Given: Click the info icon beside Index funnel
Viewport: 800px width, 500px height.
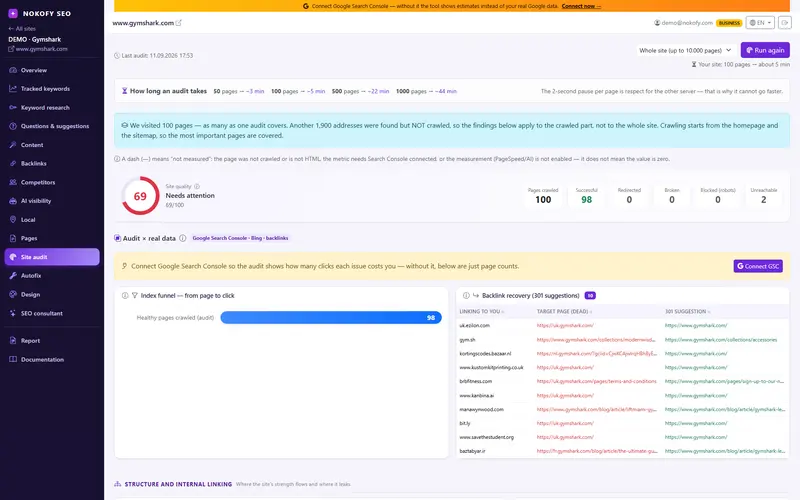Looking at the screenshot, I should tap(125, 295).
